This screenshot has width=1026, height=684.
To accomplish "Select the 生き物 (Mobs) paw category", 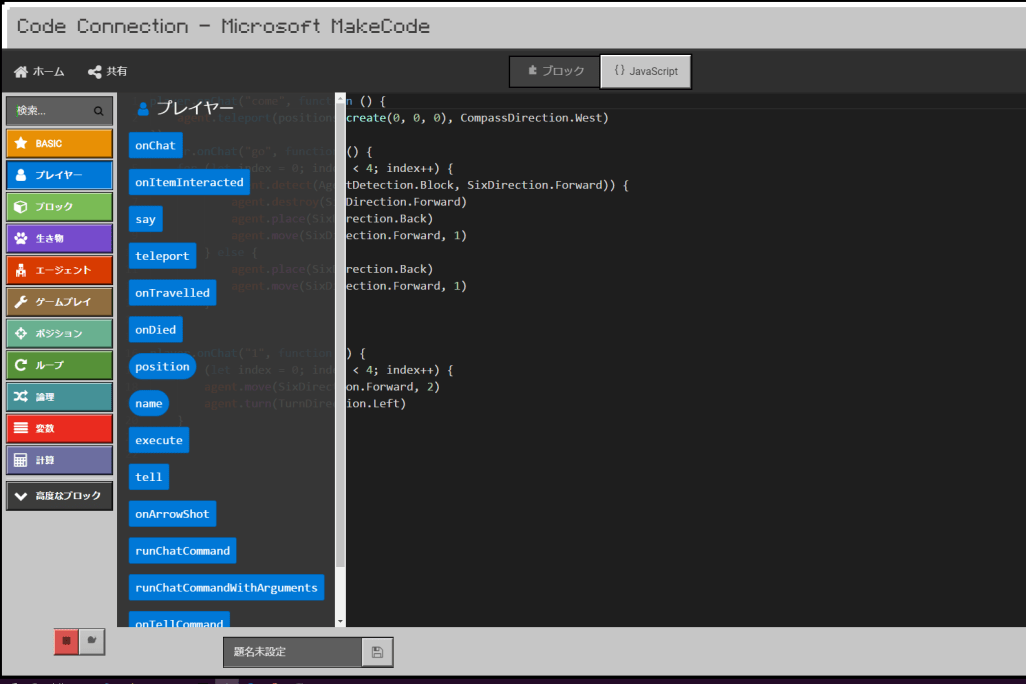I will [59, 238].
